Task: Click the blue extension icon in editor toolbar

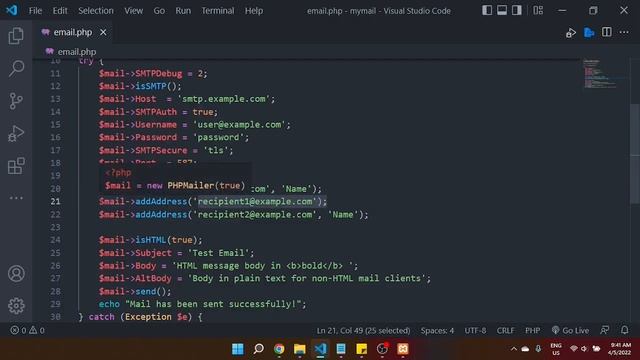Action: (589, 32)
